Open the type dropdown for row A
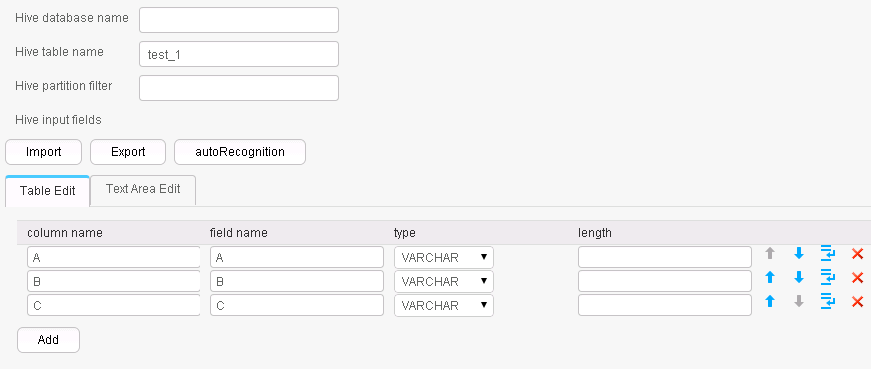This screenshot has width=871, height=369. click(x=444, y=257)
